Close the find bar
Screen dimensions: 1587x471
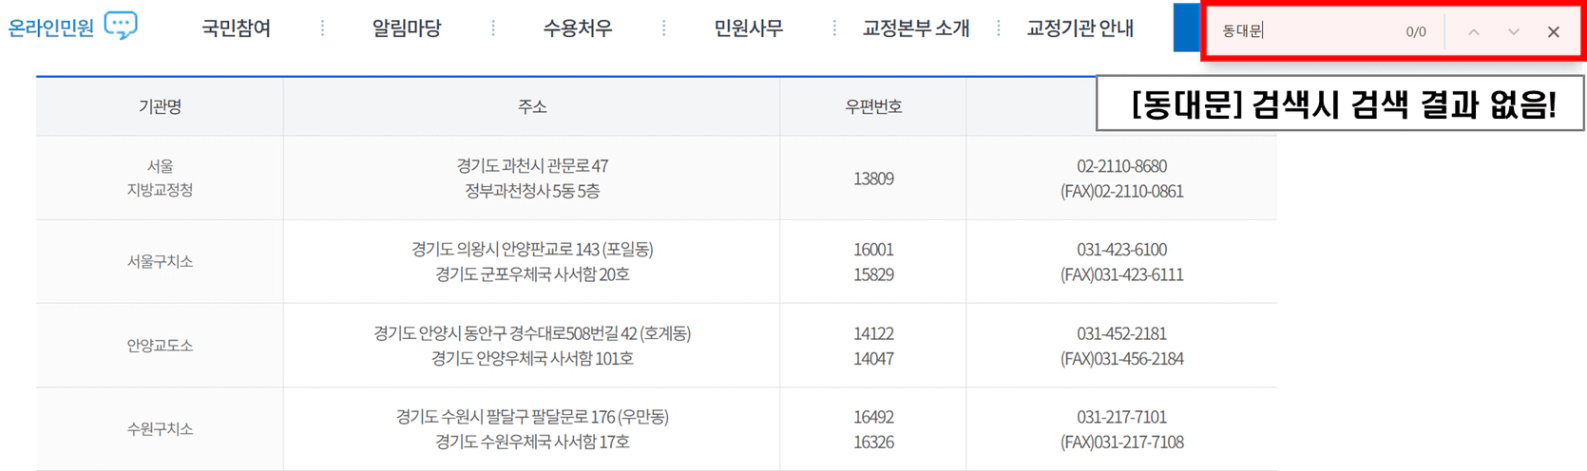pyautogui.click(x=1553, y=32)
